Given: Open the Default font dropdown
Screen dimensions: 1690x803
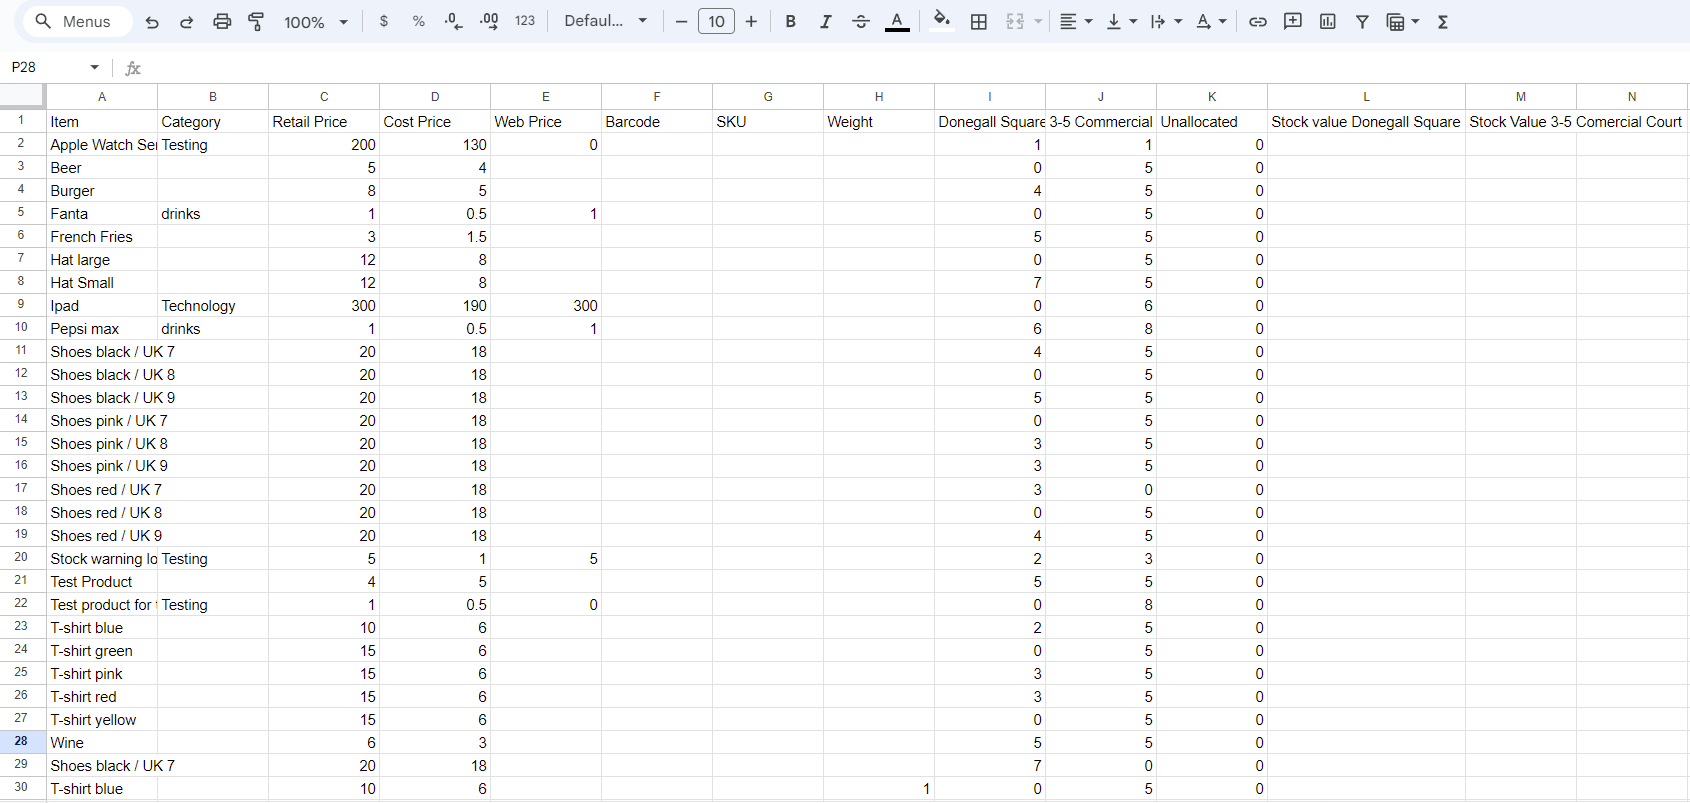Looking at the screenshot, I should pos(605,21).
